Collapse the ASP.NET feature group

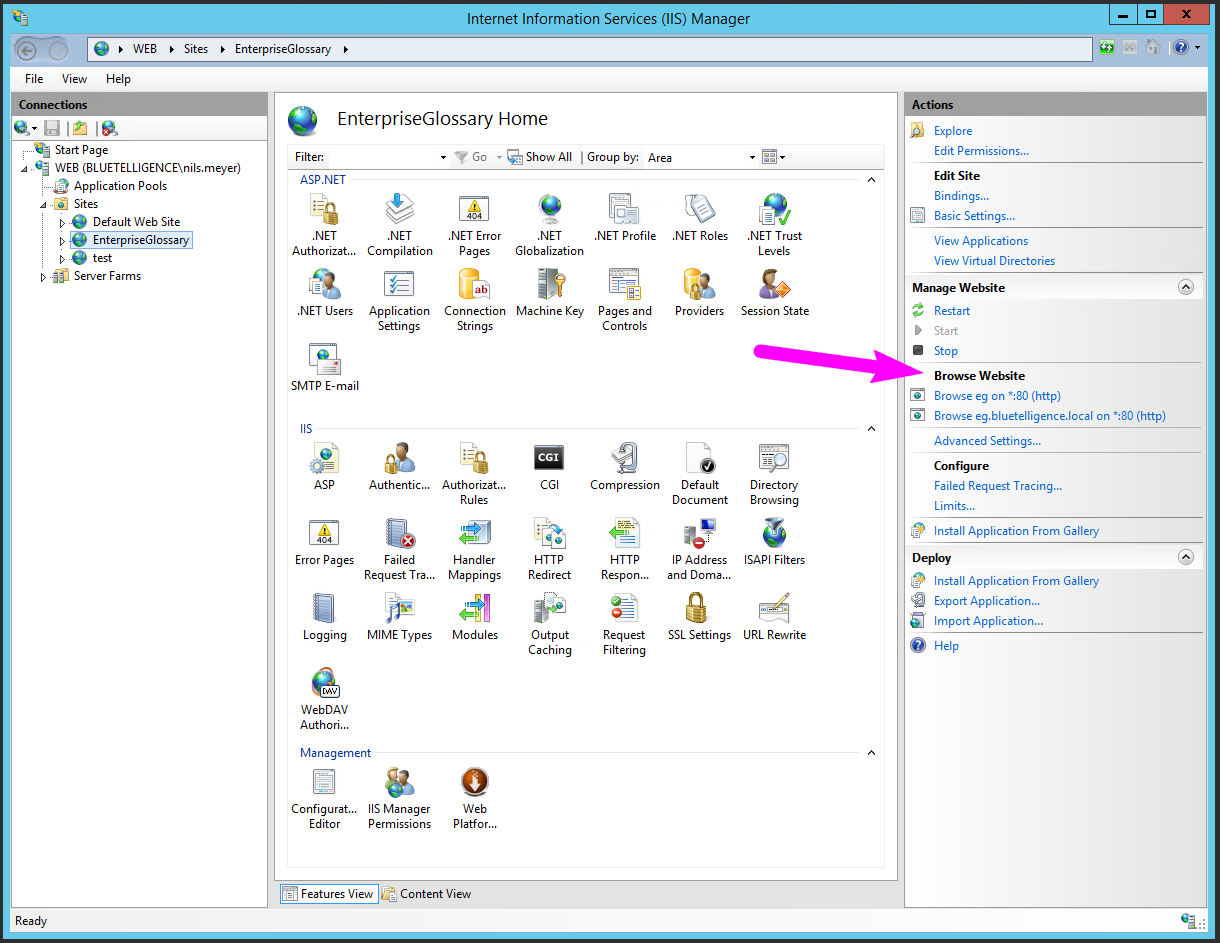pyautogui.click(x=870, y=180)
